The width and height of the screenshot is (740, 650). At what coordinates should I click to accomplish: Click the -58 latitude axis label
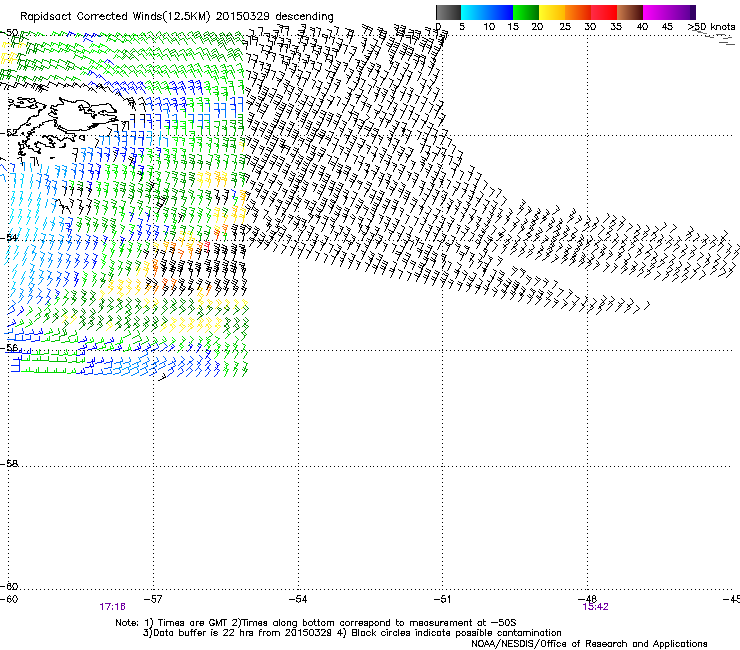(9, 464)
